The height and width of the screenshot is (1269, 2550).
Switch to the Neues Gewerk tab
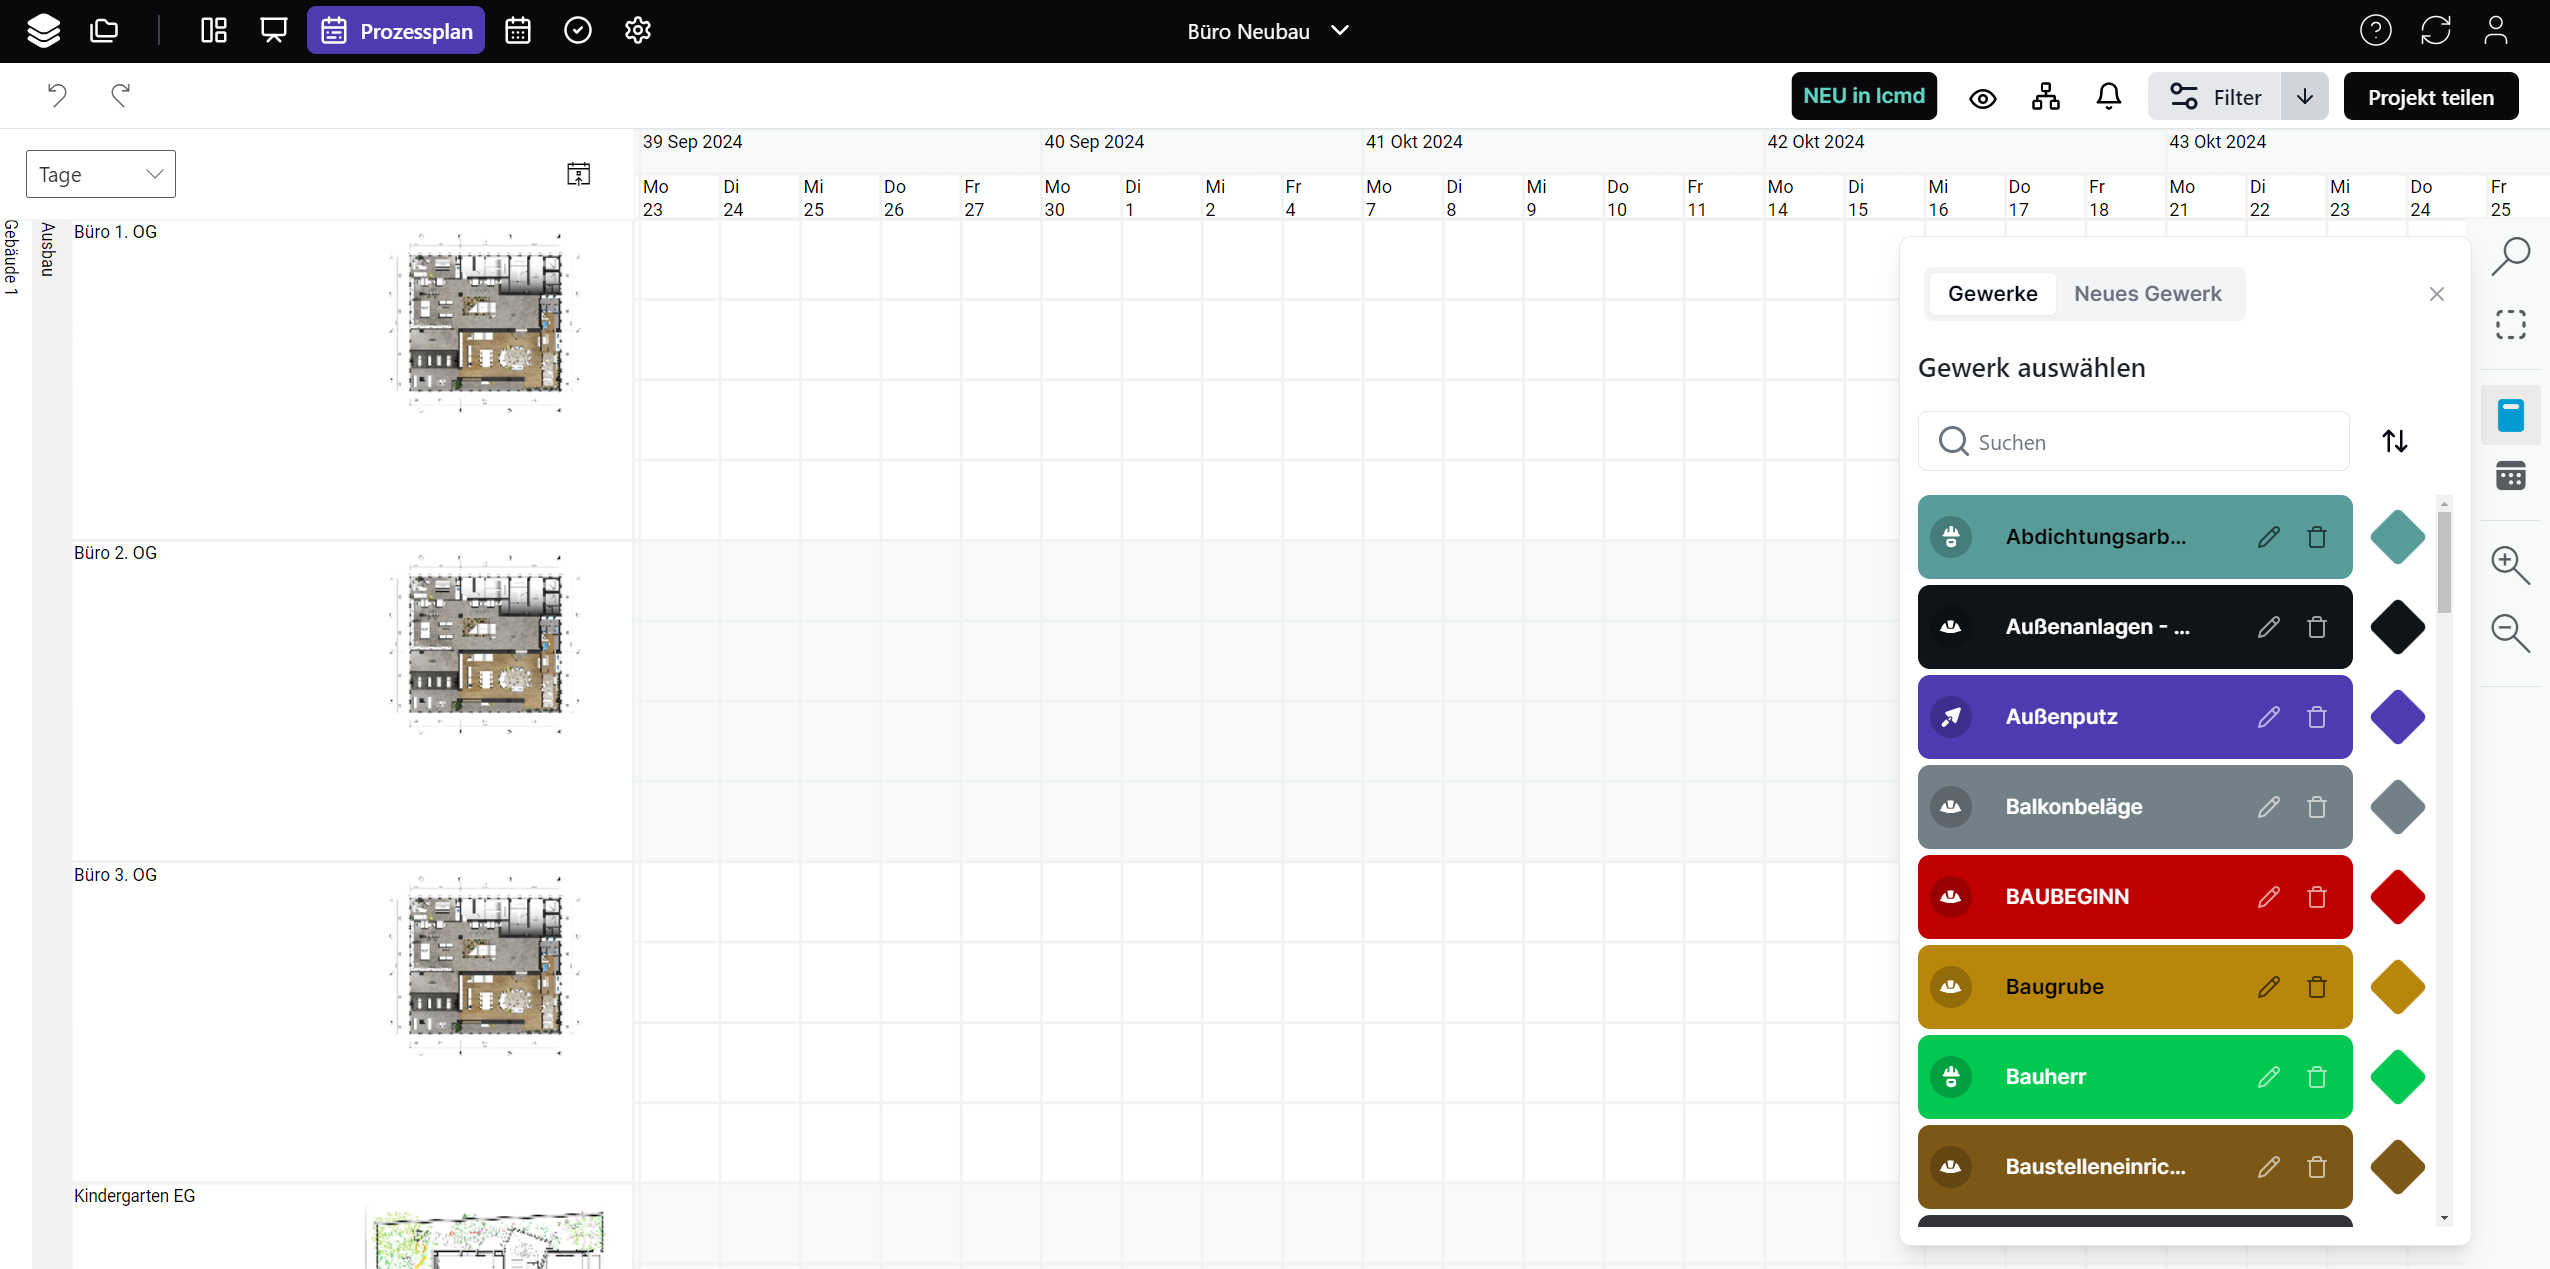coord(2147,294)
